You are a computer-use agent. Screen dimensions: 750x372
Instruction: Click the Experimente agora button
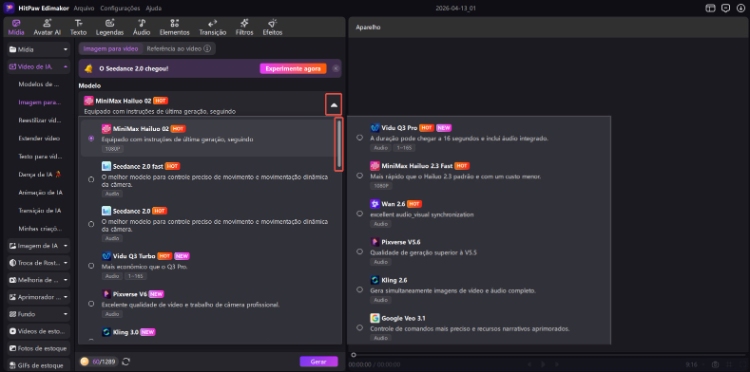293,68
